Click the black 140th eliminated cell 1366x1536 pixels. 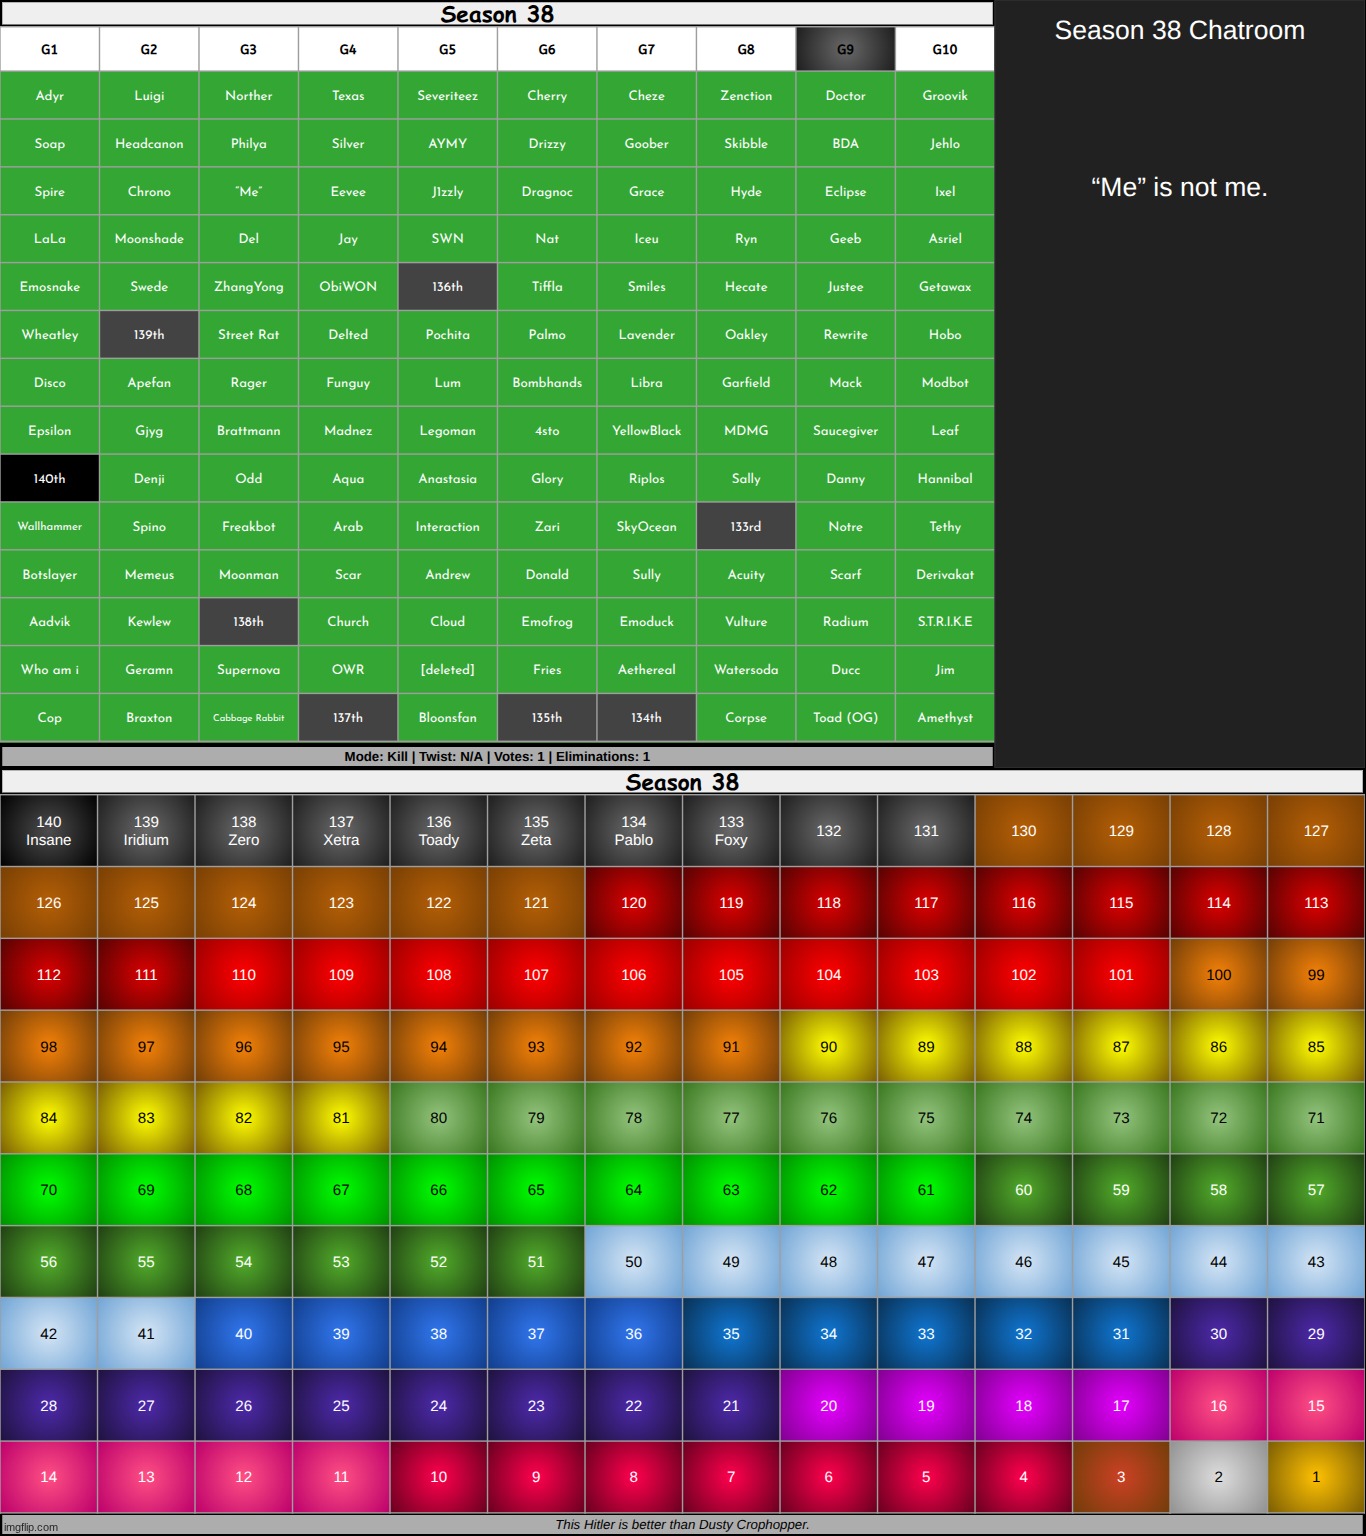click(x=49, y=478)
